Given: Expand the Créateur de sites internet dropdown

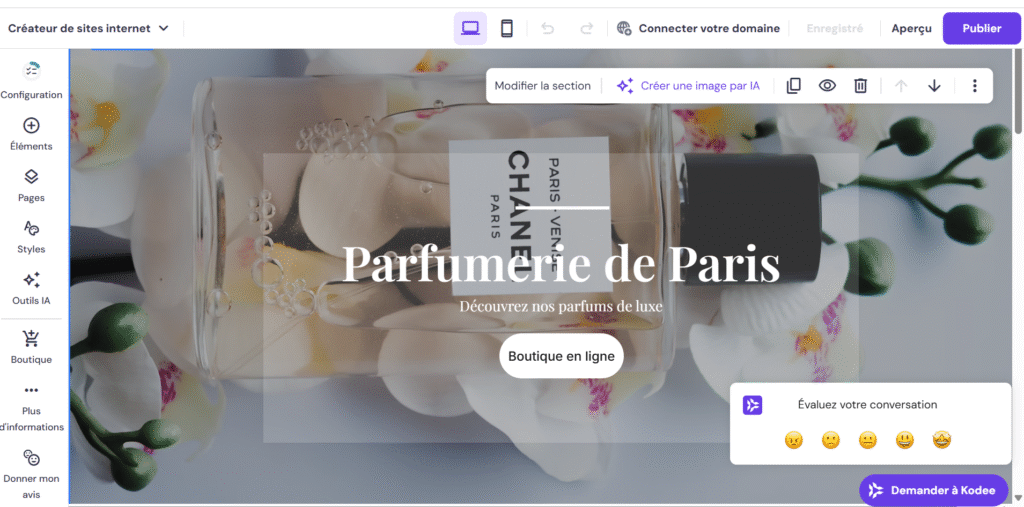Looking at the screenshot, I should 89,28.
